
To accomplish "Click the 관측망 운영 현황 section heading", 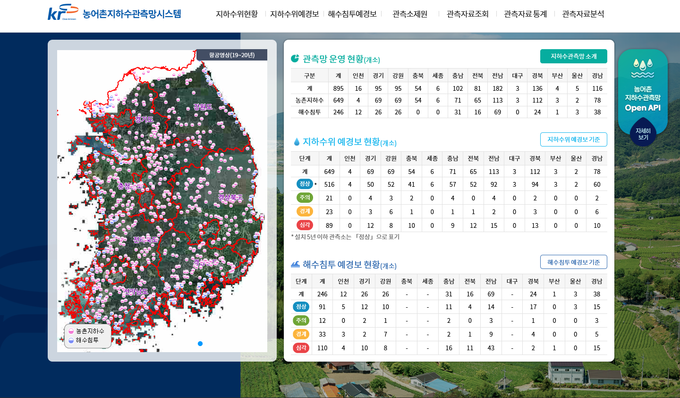I will [x=341, y=59].
